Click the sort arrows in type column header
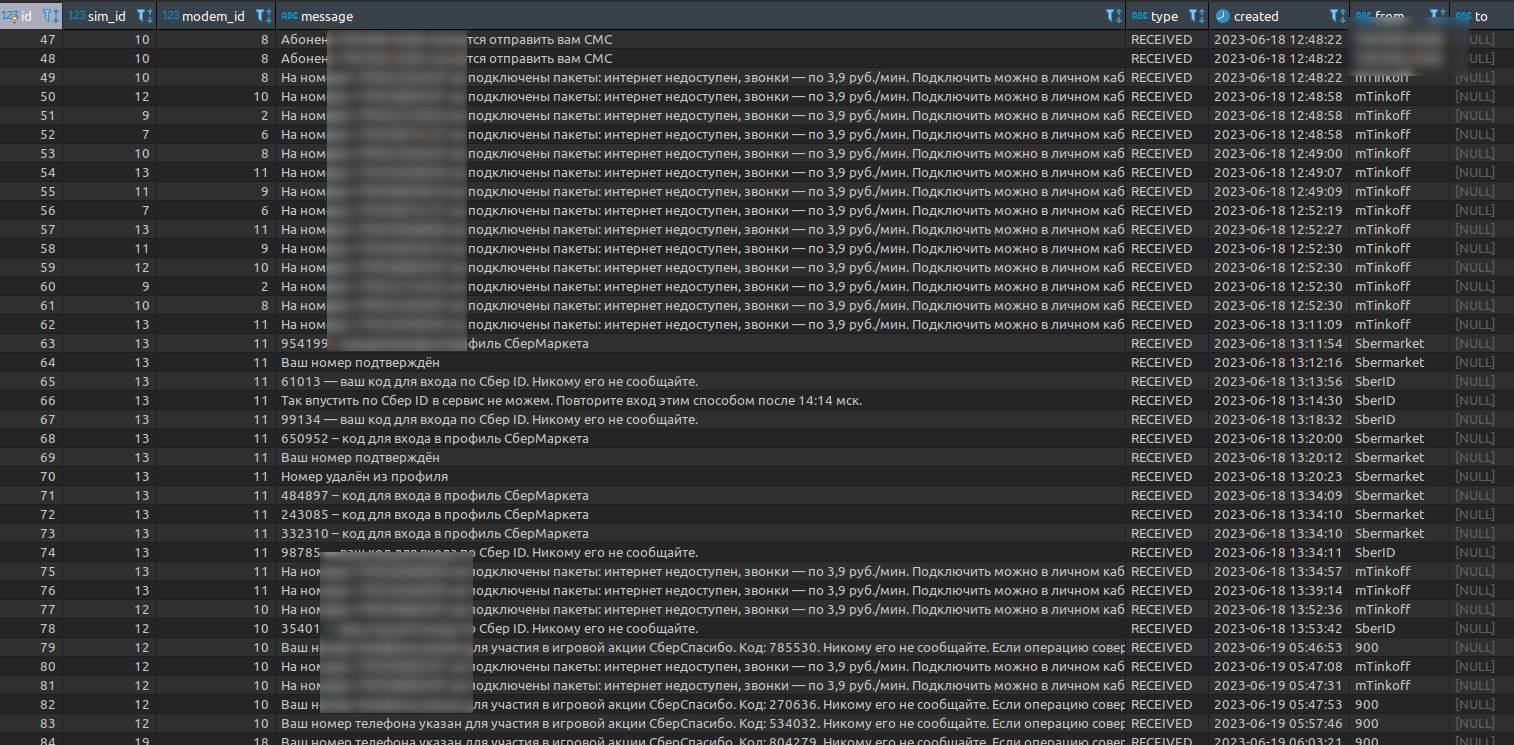Image resolution: width=1514 pixels, height=745 pixels. pyautogui.click(x=1203, y=16)
